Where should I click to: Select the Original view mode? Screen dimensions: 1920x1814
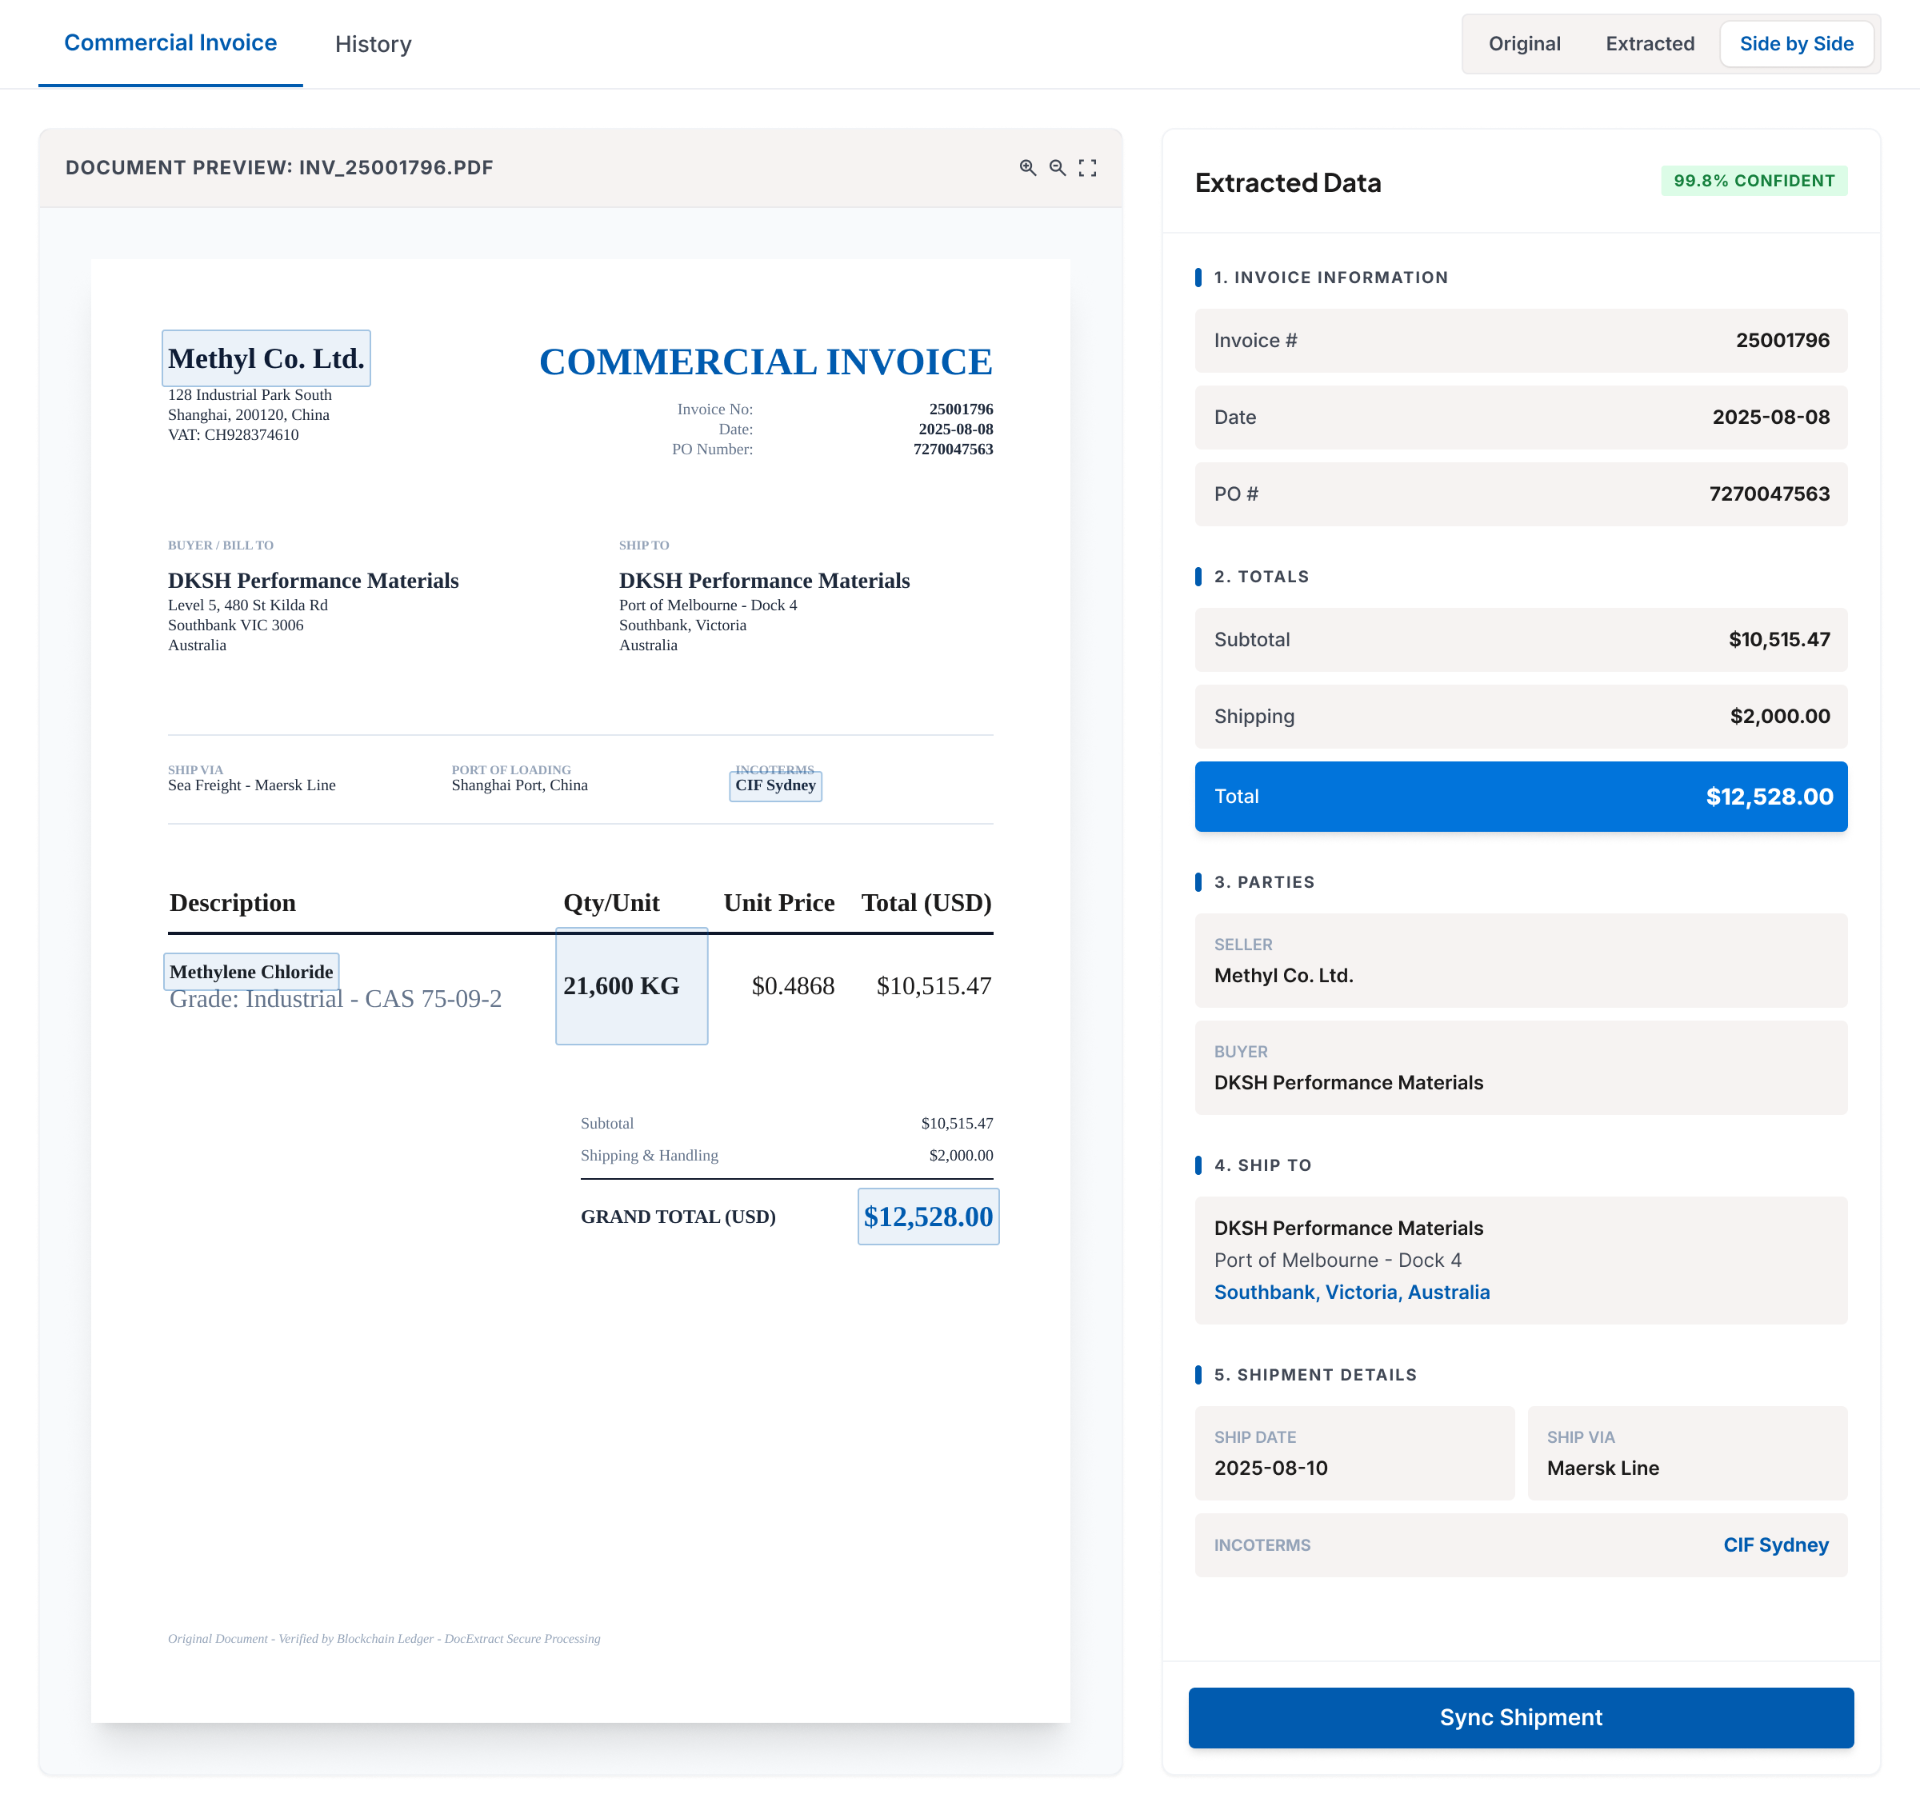click(x=1523, y=44)
